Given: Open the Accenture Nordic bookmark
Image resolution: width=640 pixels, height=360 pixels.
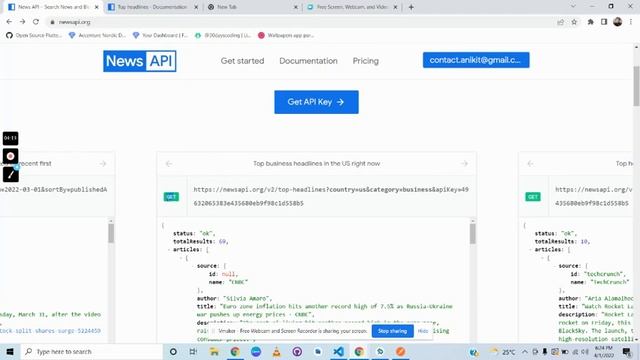Looking at the screenshot, I should coord(97,36).
